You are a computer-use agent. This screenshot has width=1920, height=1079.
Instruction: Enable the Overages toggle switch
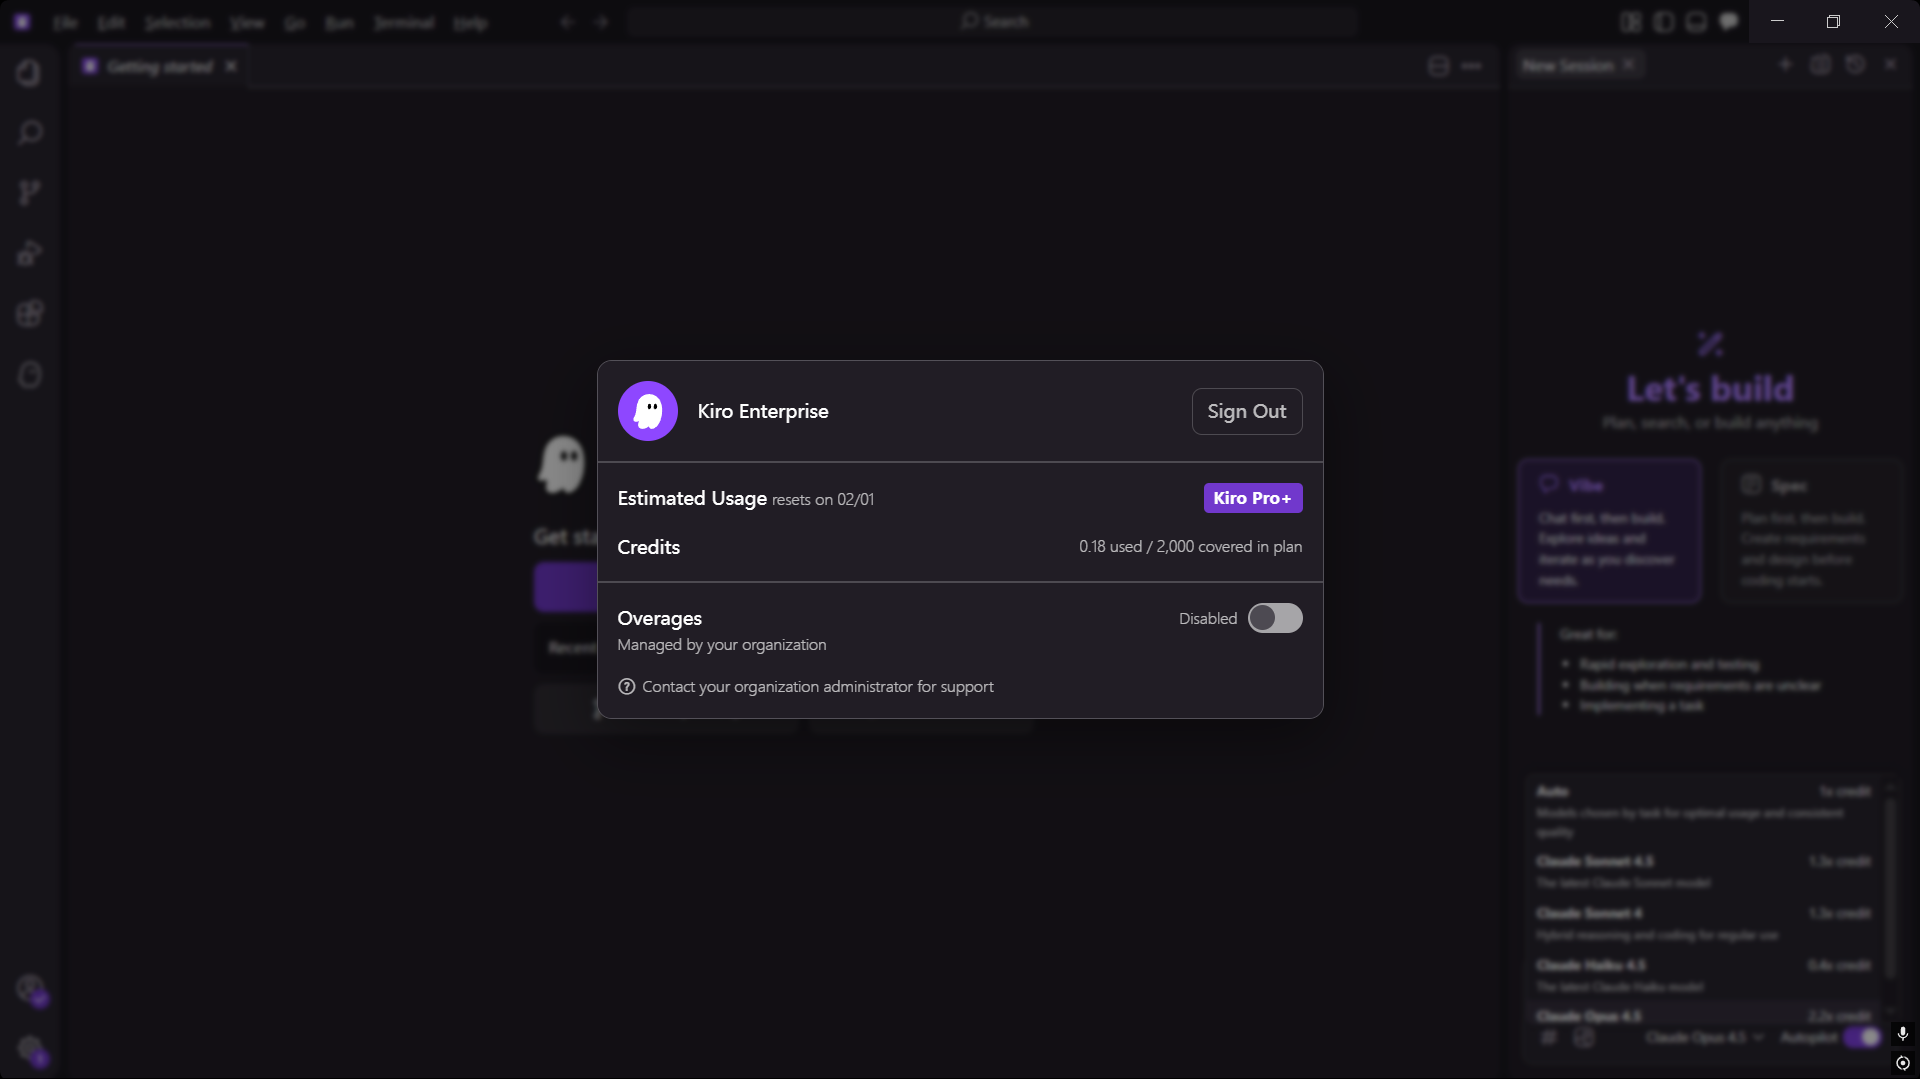tap(1275, 618)
